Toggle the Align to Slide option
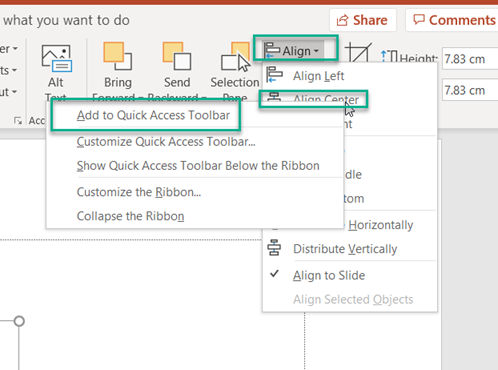 [349, 275]
